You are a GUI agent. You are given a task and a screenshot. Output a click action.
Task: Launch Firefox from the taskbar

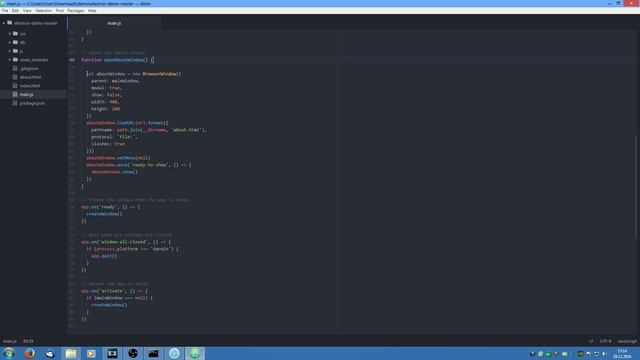click(29, 353)
